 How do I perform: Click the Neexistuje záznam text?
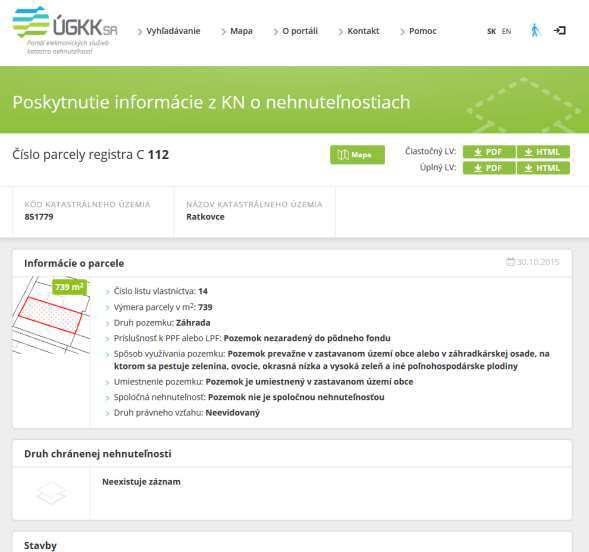tap(141, 482)
